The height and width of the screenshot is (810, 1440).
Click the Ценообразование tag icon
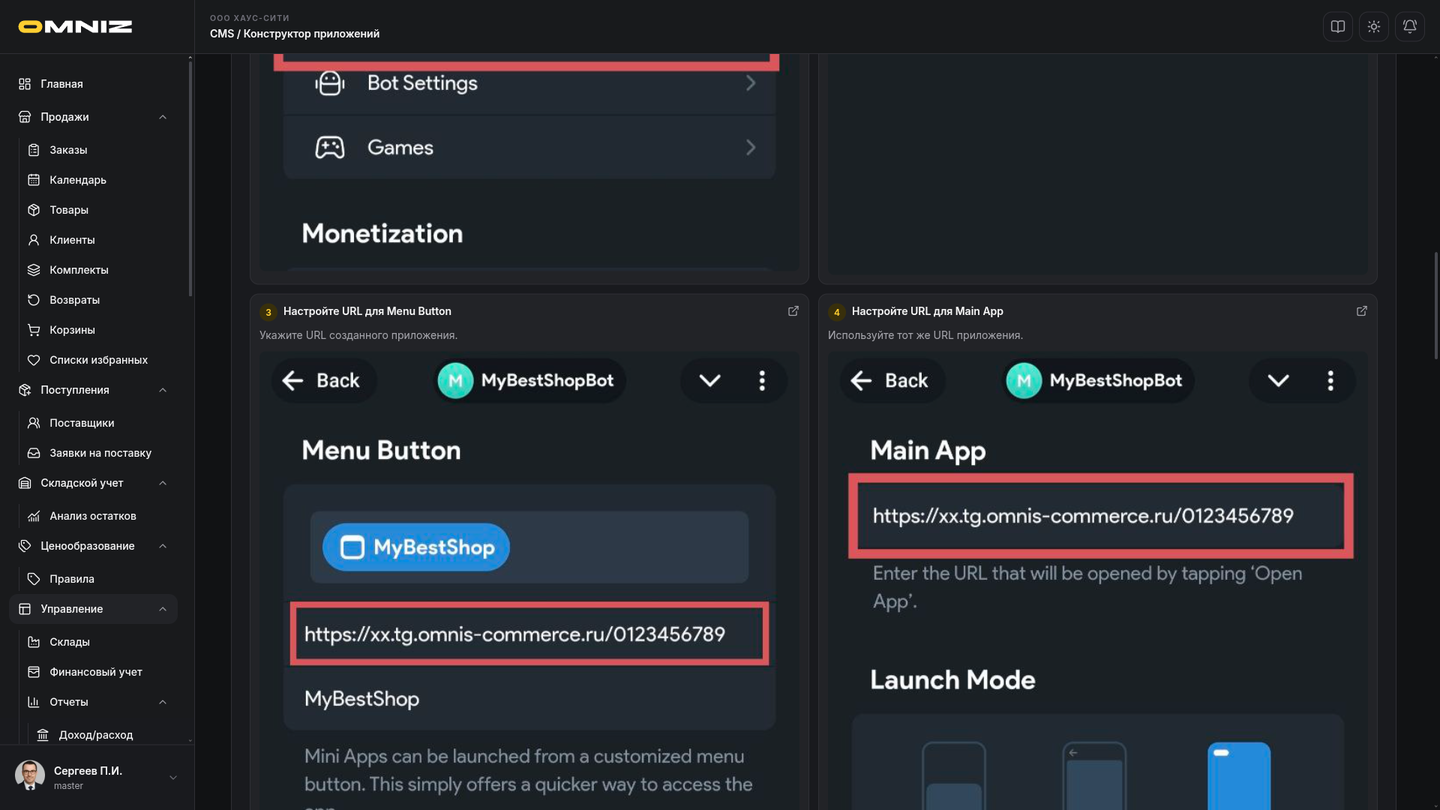25,546
